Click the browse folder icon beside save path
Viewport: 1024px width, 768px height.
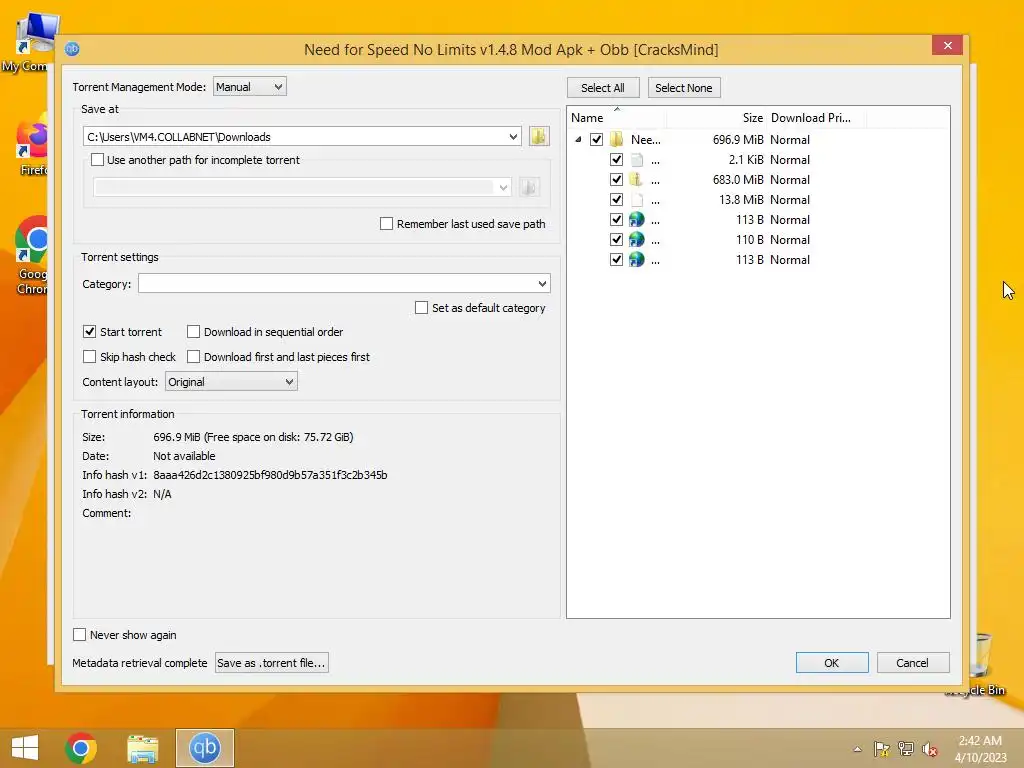click(539, 136)
